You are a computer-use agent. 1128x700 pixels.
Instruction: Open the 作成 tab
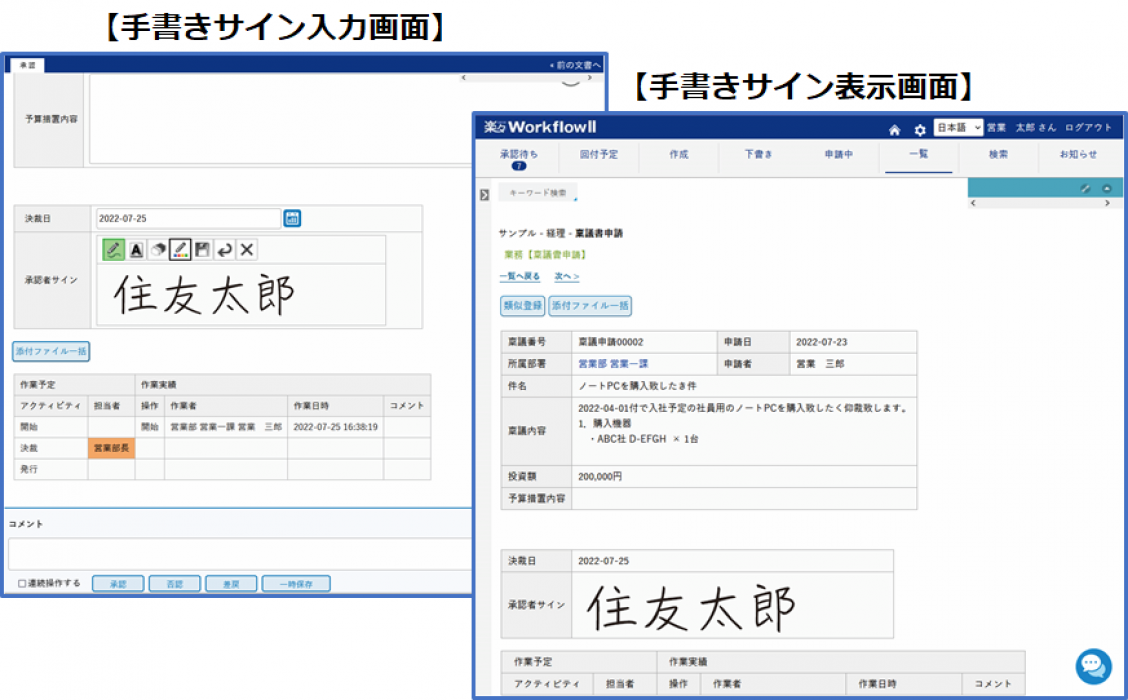[678, 155]
